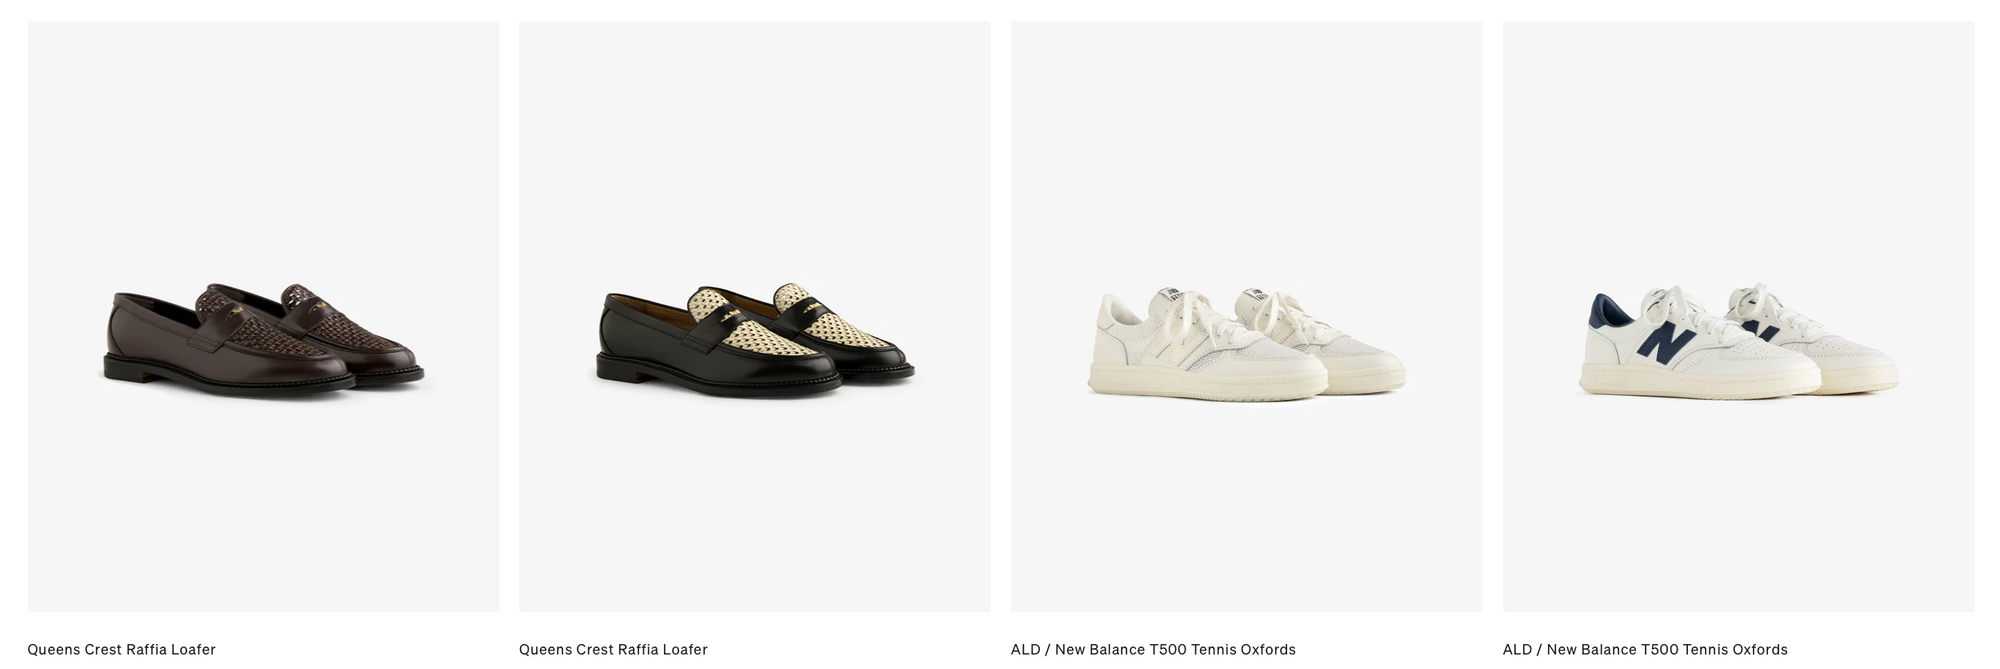2000x669 pixels.
Task: Click the last ALD / New Balance T500 title
Action: pos(1645,650)
